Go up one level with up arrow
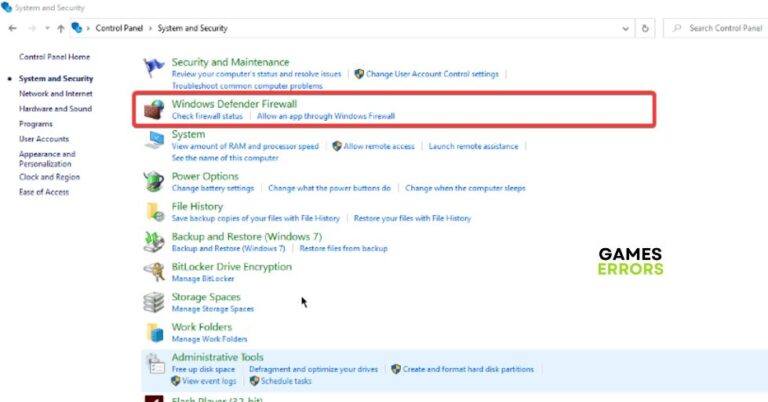Image resolution: width=768 pixels, height=402 pixels. 61,28
